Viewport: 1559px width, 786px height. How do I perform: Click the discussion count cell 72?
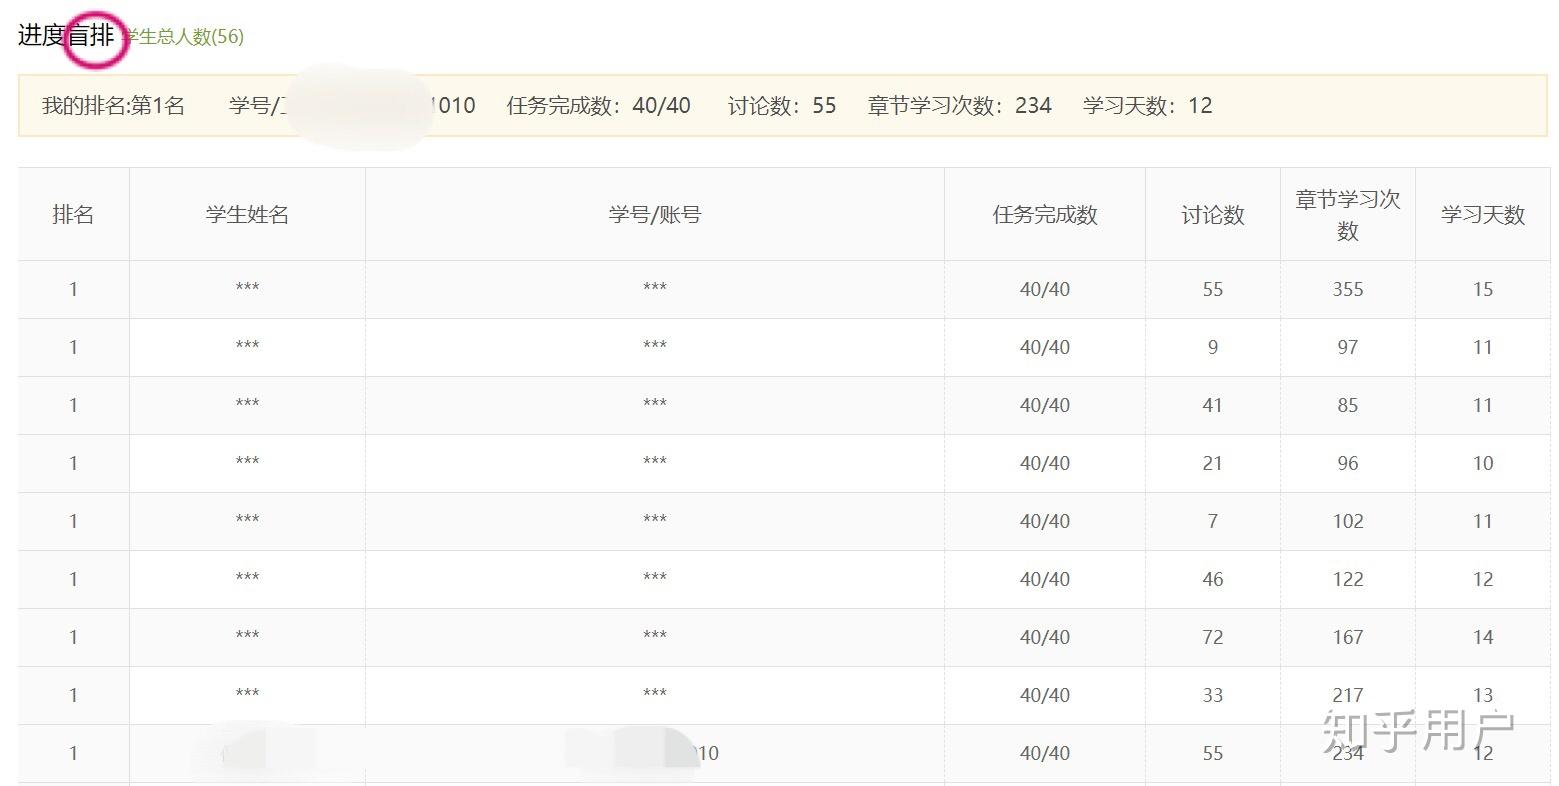(x=1212, y=637)
